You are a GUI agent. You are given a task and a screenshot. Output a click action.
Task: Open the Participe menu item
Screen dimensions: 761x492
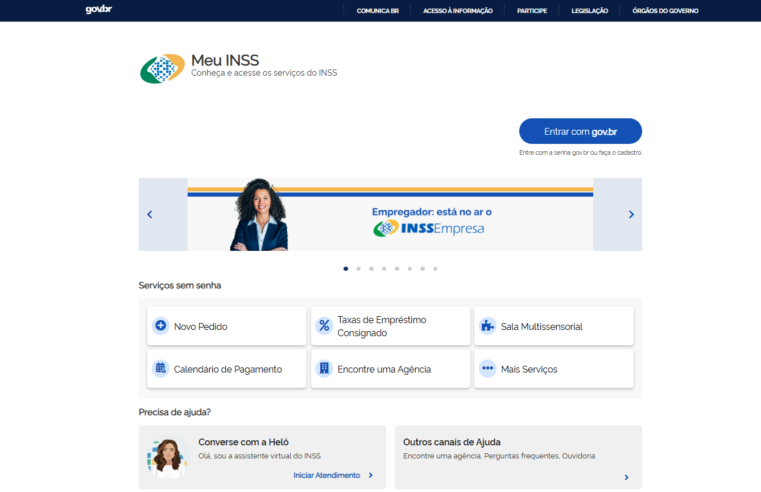point(532,11)
